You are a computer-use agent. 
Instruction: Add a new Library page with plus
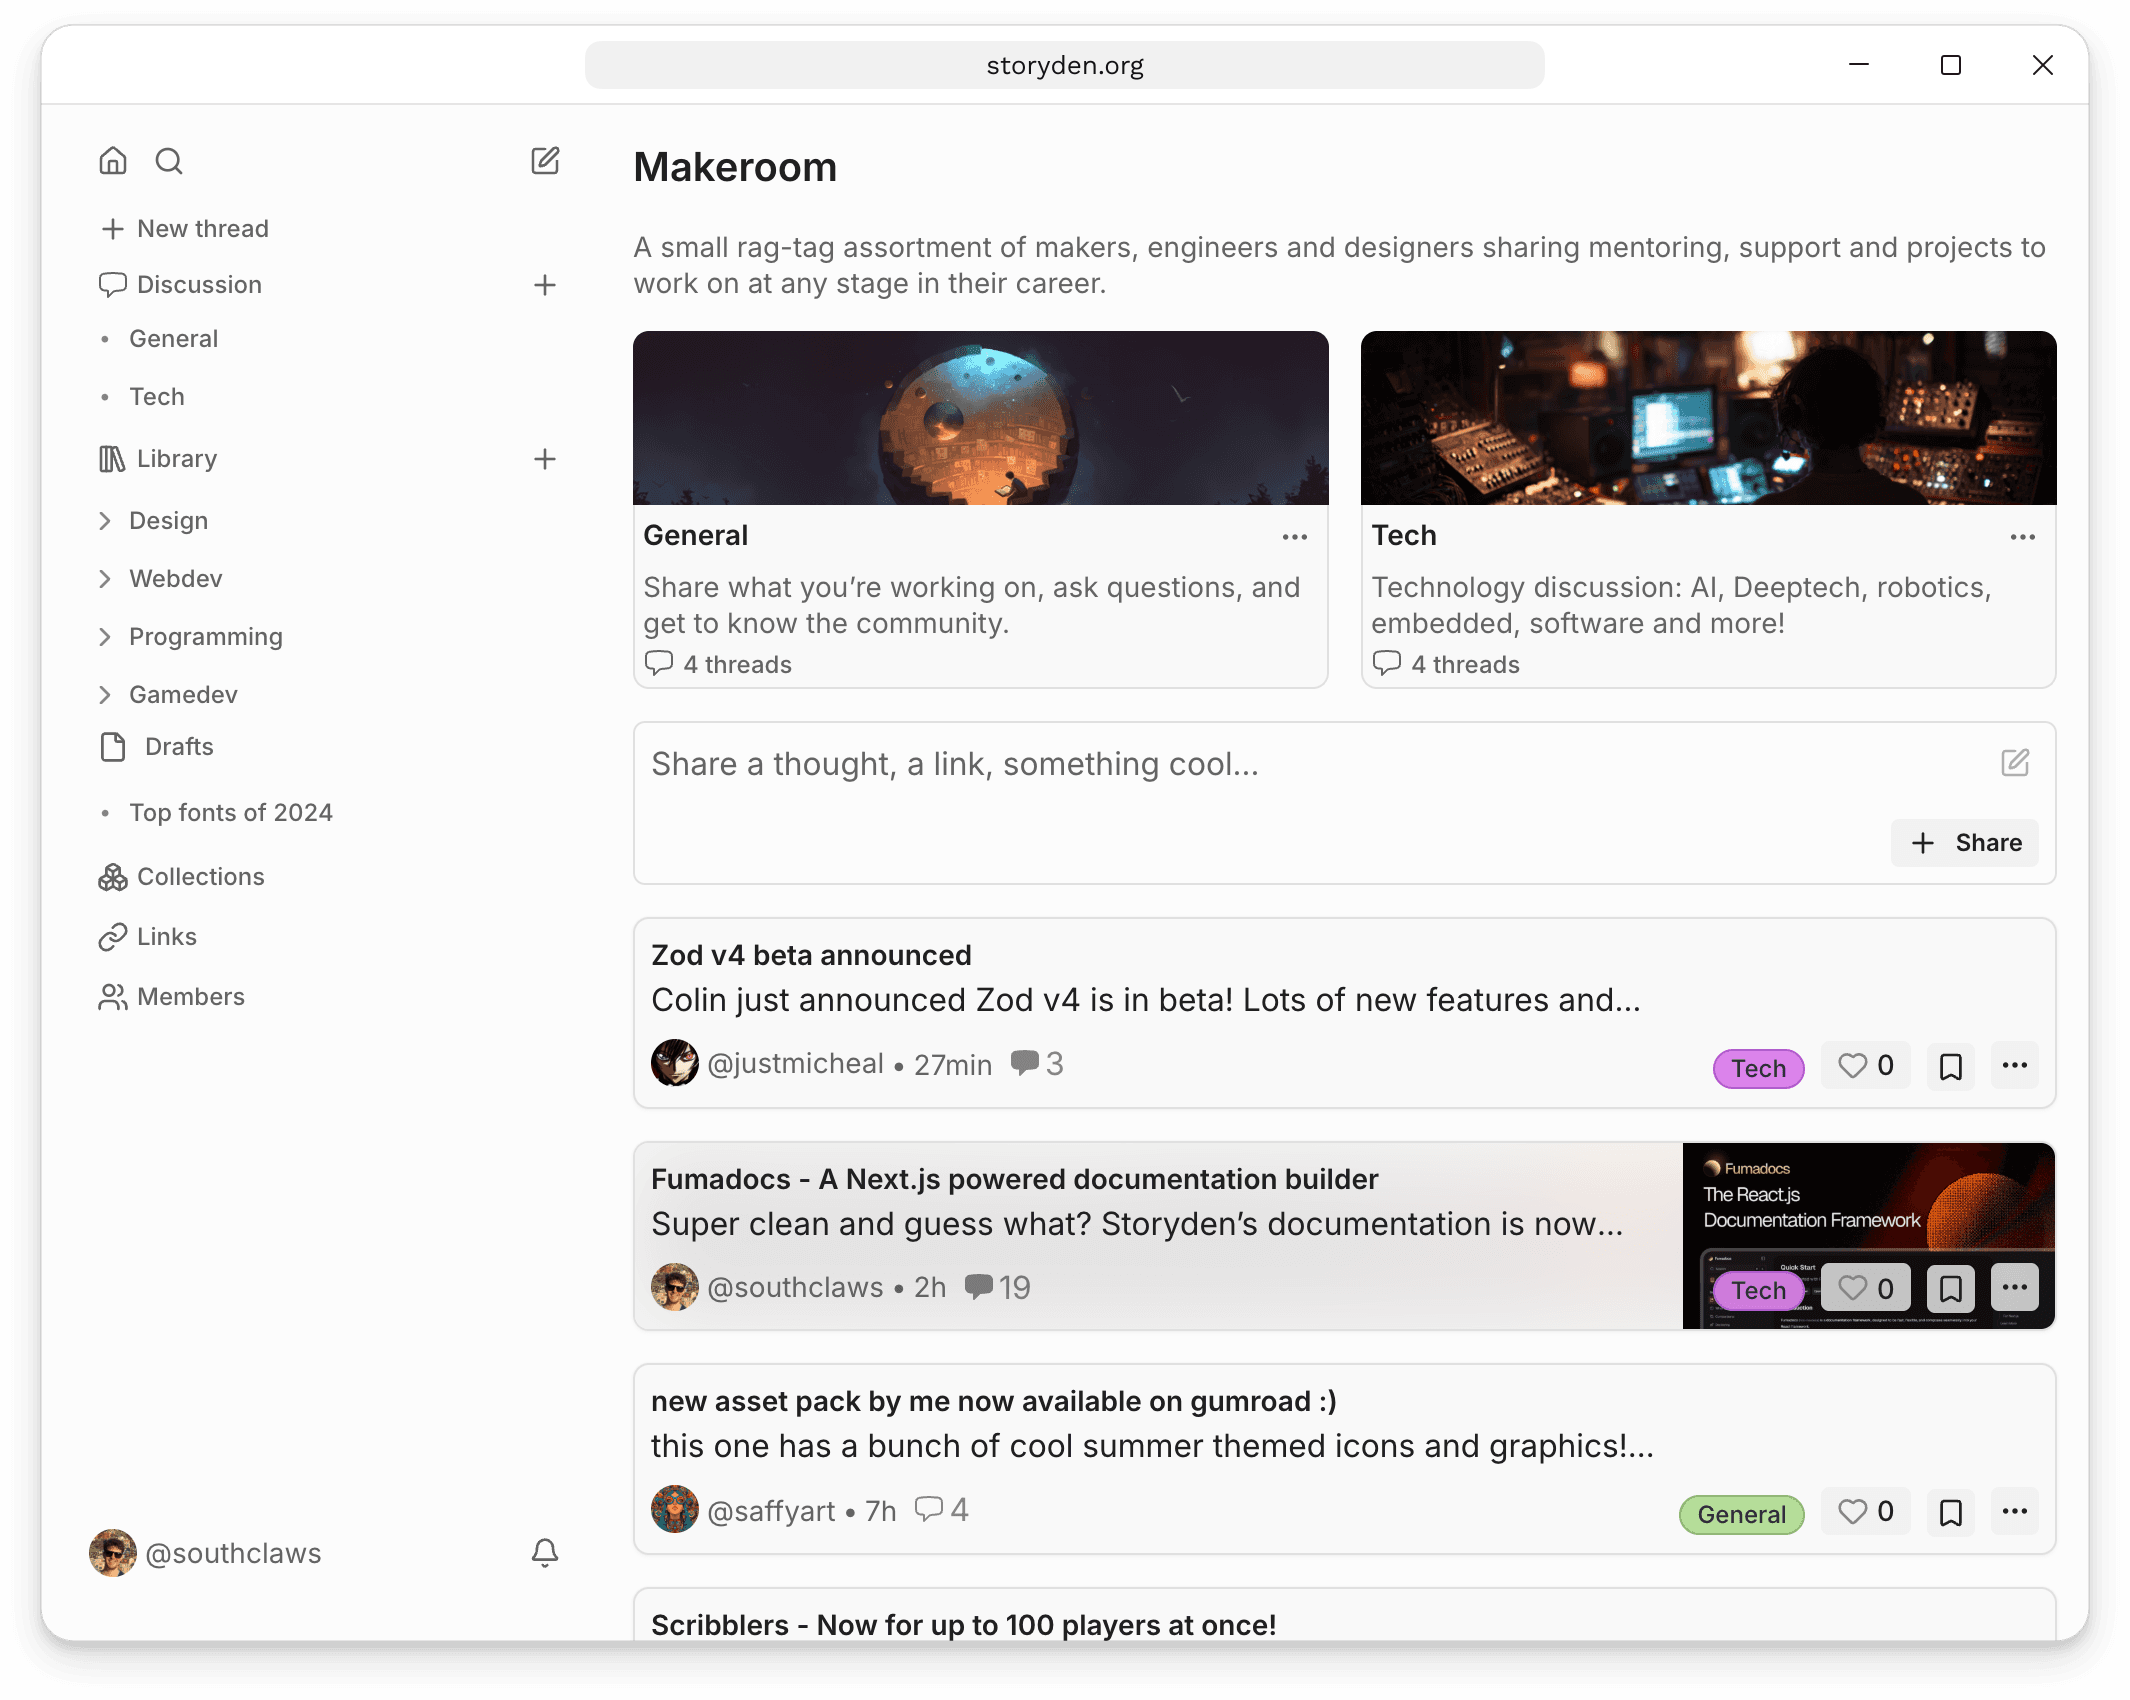[545, 459]
